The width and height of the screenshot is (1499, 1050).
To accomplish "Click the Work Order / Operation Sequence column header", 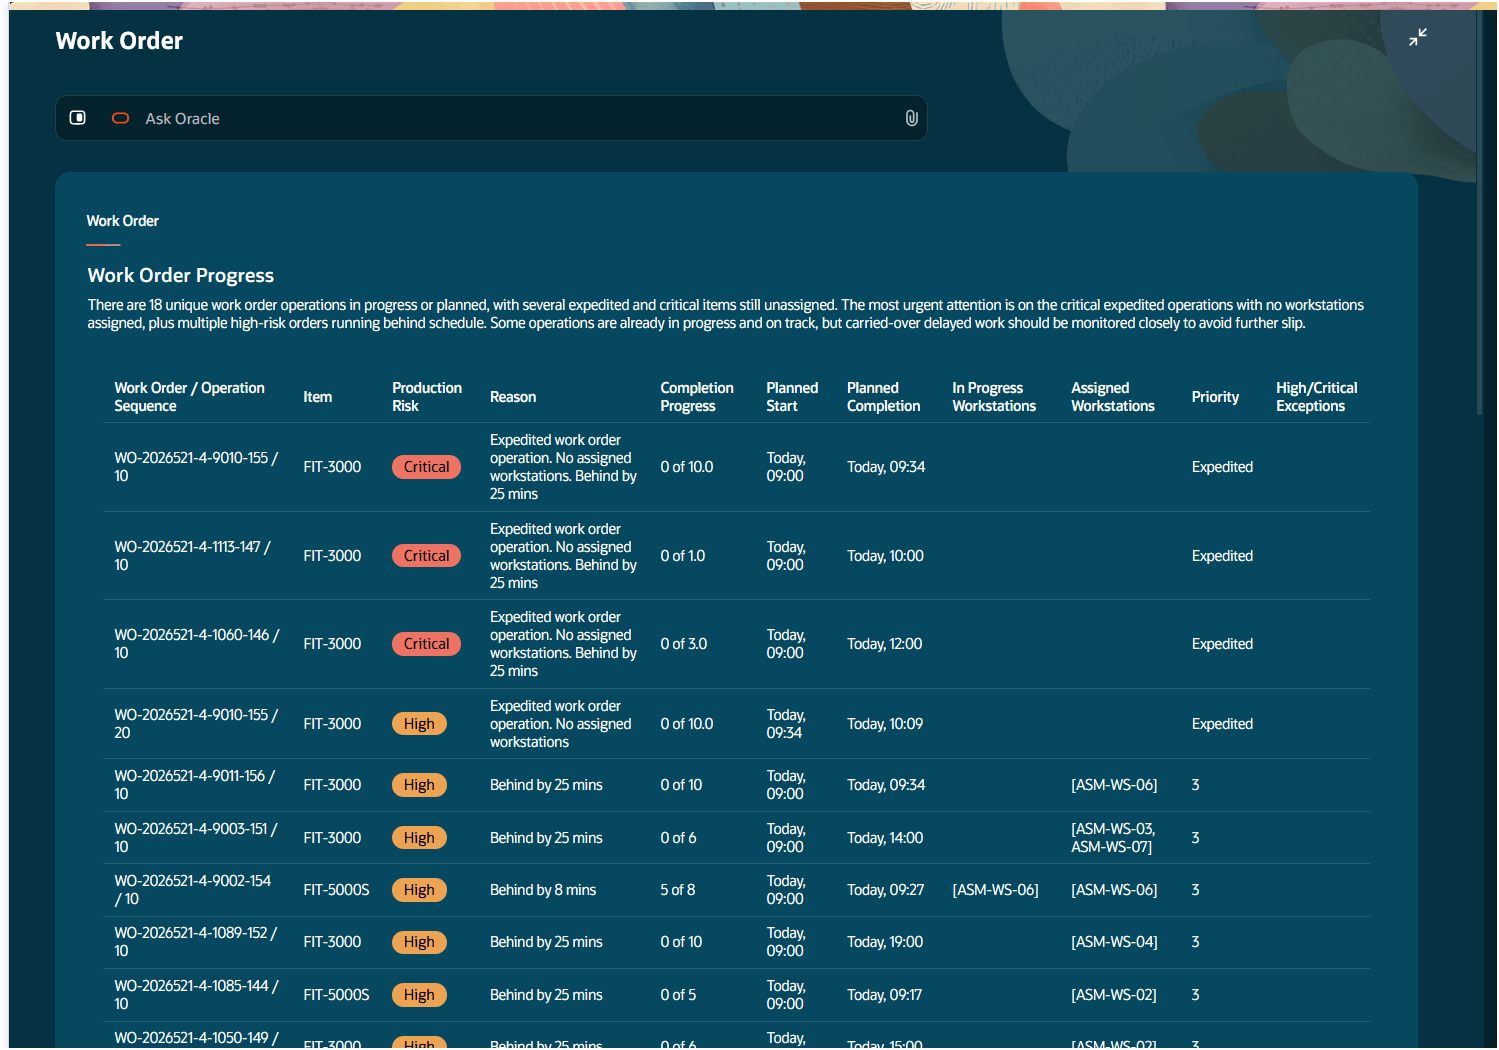I will 190,397.
